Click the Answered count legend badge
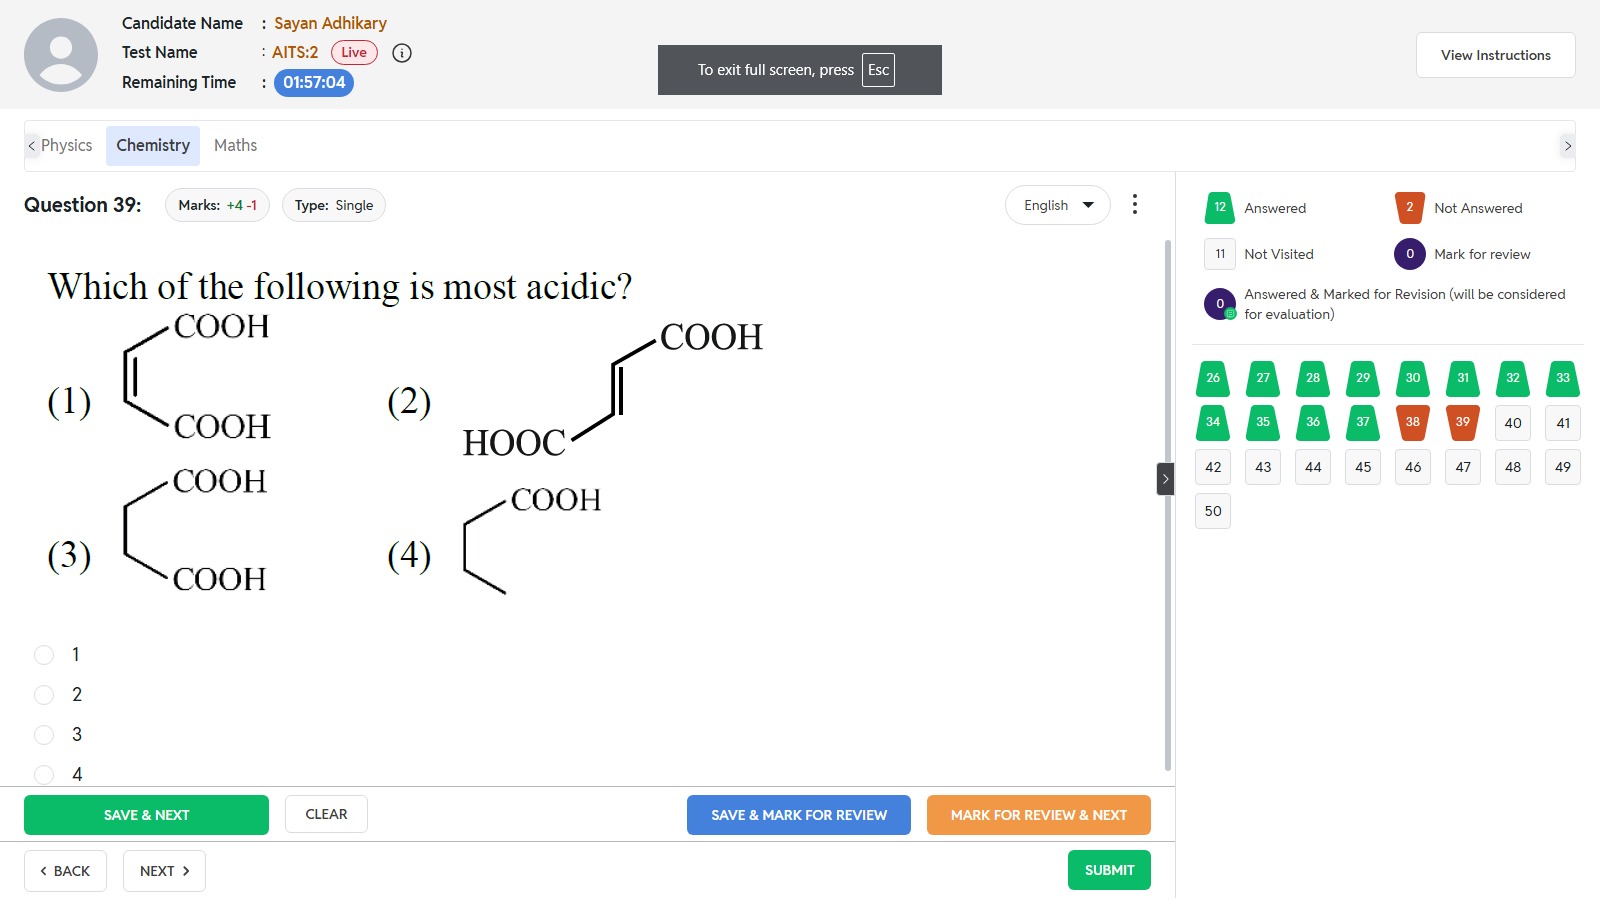The height and width of the screenshot is (900, 1600). [1220, 208]
